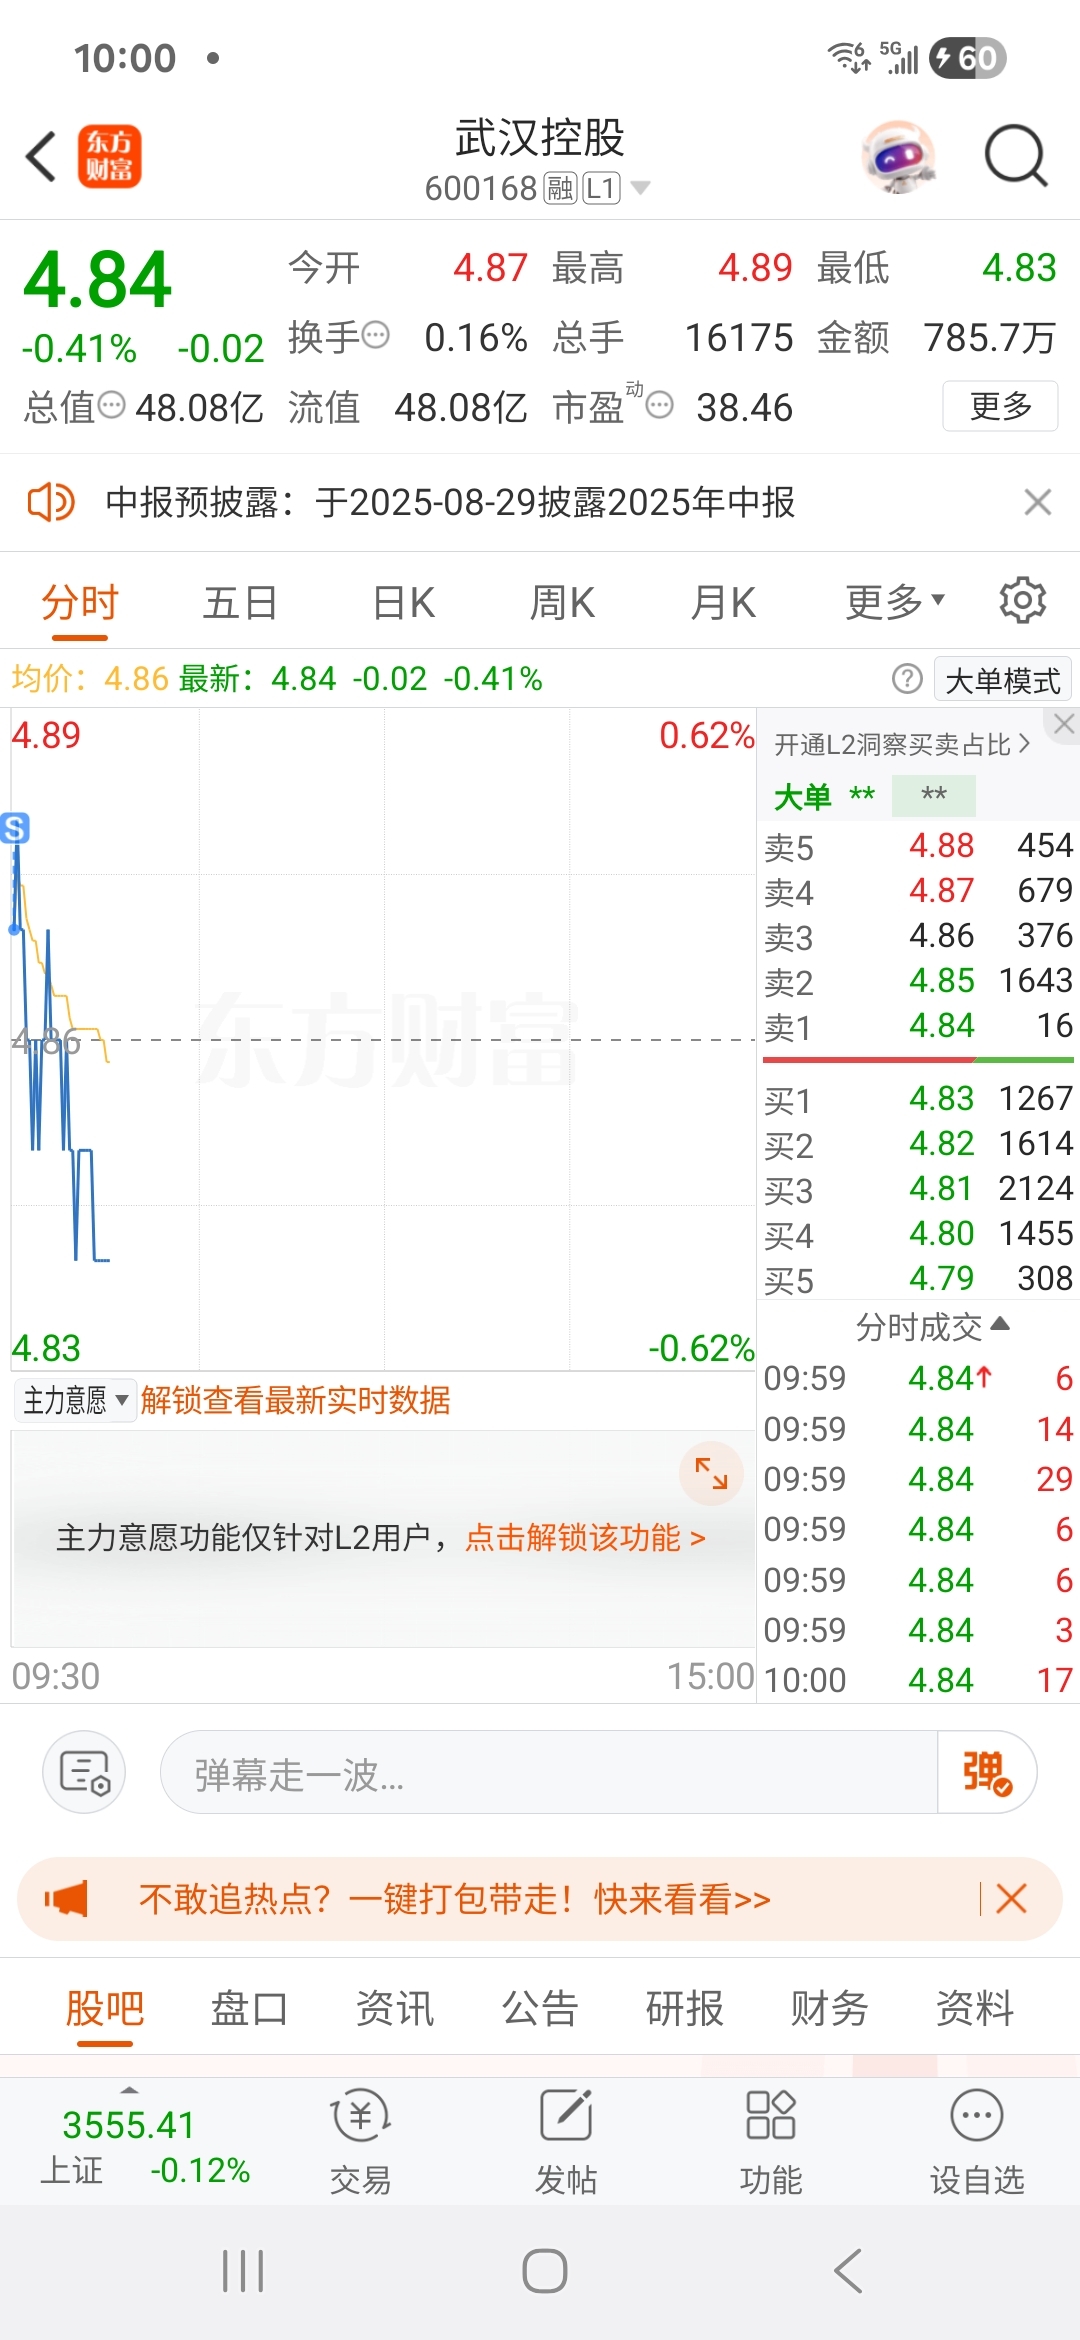Viewport: 1080px width, 2340px height.
Task: Tap the orange megaphone promo icon
Action: 66,1898
